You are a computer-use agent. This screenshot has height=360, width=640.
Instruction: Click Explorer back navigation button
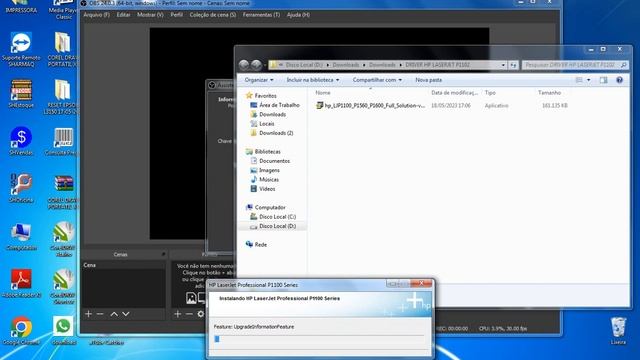(x=244, y=65)
